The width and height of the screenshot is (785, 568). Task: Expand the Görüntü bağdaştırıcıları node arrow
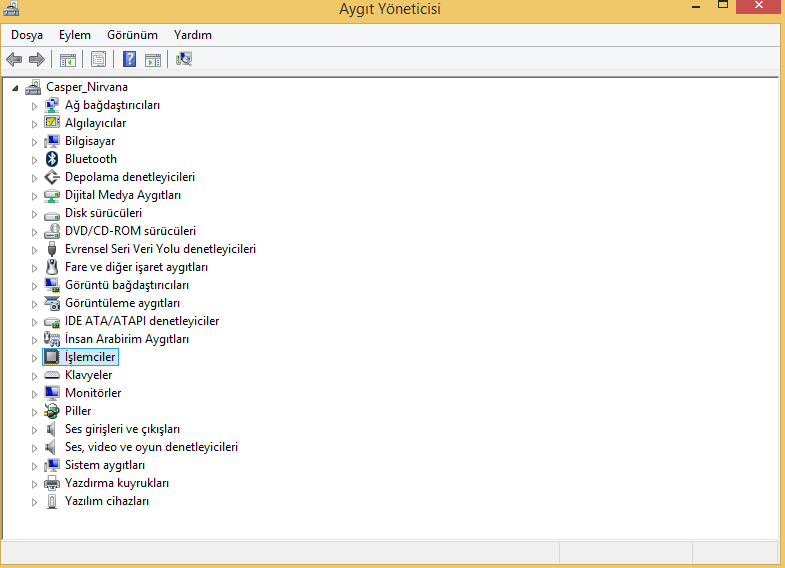(34, 286)
